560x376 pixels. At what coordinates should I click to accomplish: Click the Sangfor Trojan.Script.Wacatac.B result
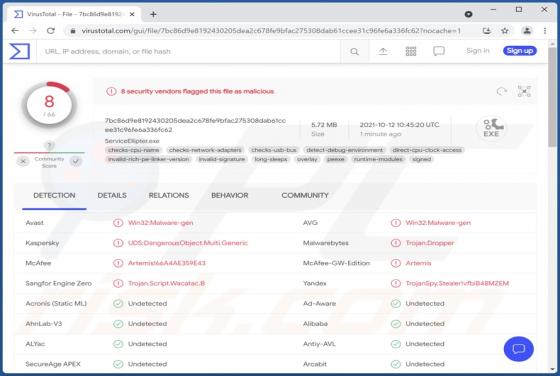coord(166,284)
